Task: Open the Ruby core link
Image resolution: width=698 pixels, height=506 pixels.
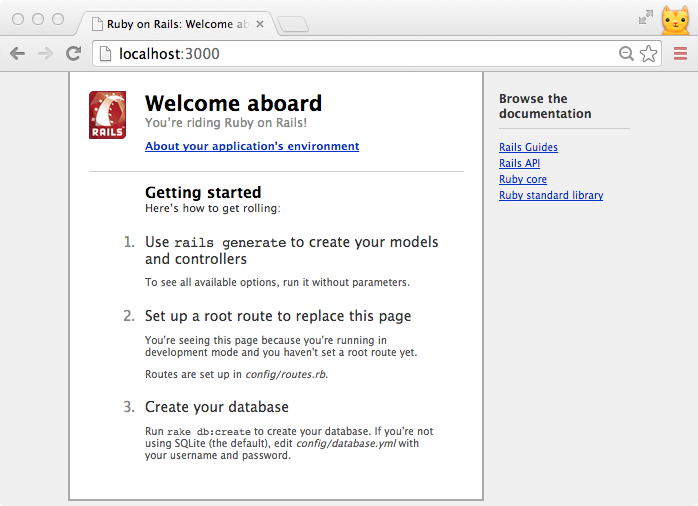Action: tap(523, 179)
